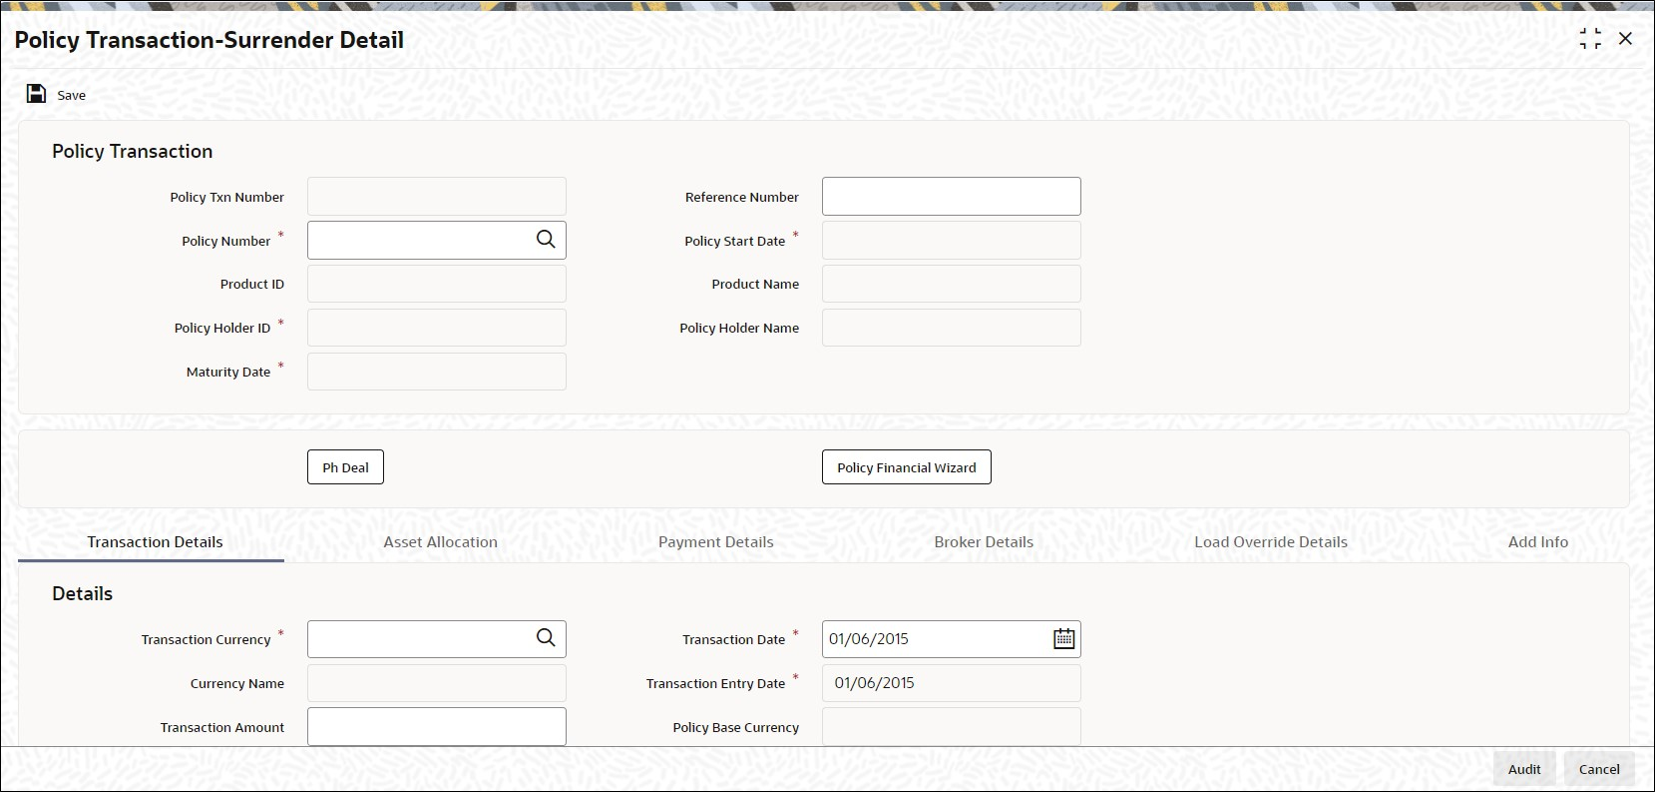Open the Transaction Date calendar picker
Image resolution: width=1655 pixels, height=792 pixels.
1064,638
